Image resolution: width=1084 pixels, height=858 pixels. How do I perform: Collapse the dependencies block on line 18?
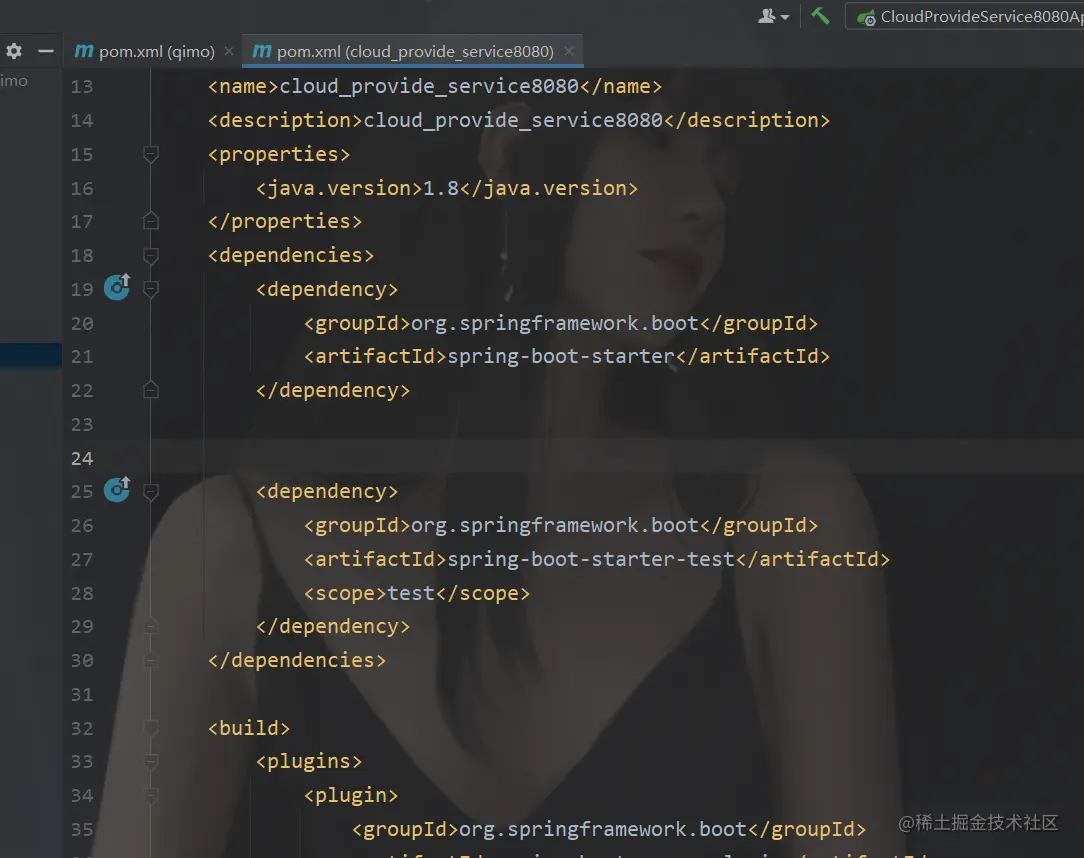pos(151,256)
